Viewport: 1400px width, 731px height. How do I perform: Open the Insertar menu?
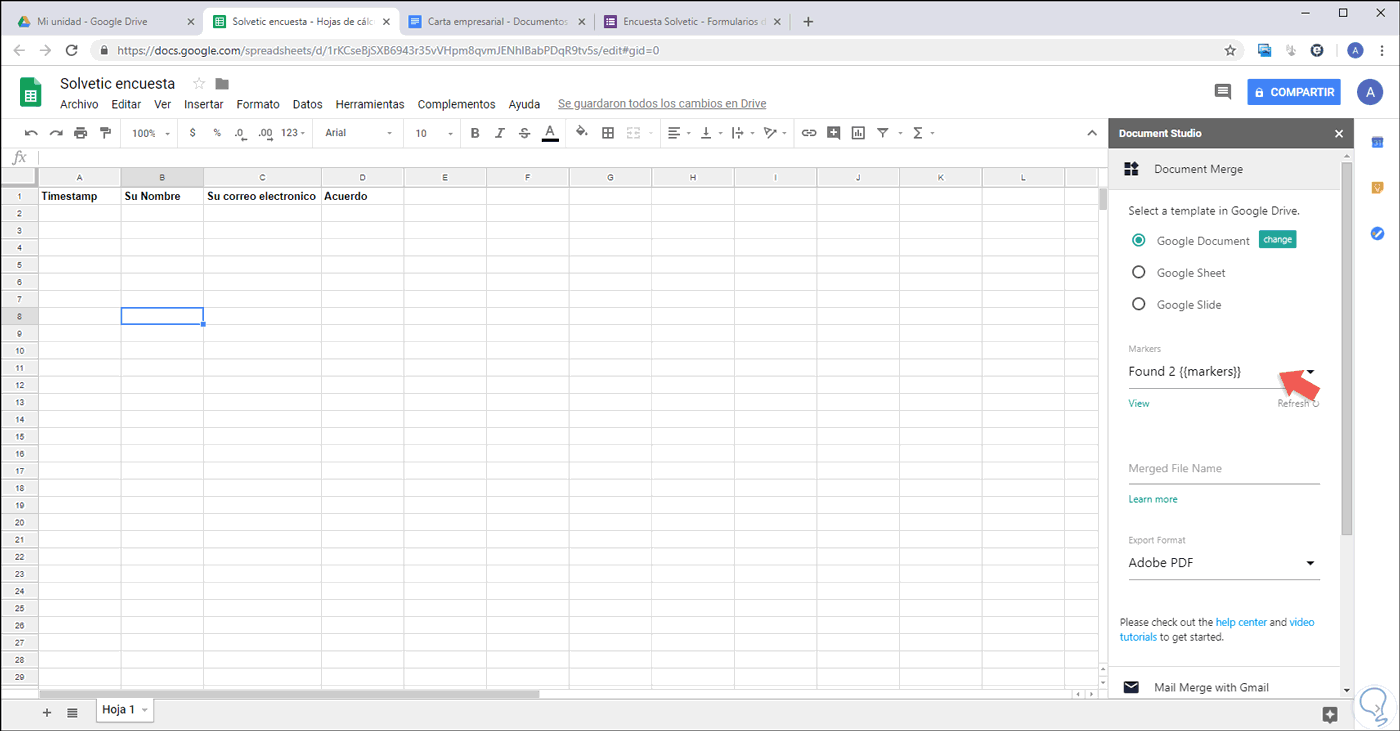click(204, 104)
